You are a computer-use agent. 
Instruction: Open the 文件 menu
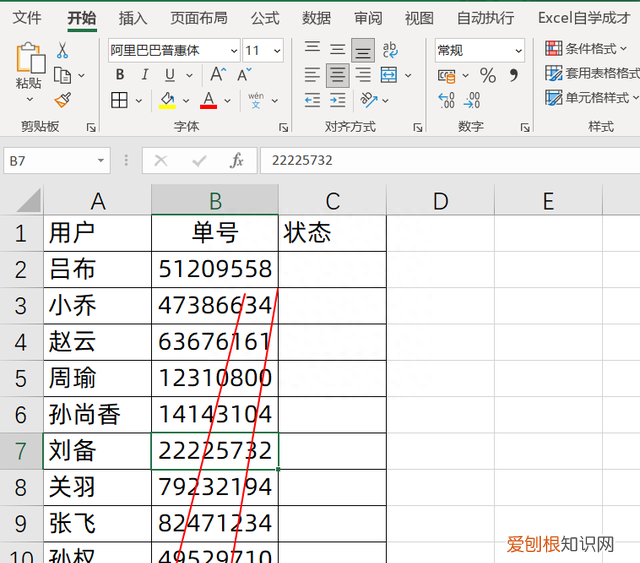pyautogui.click(x=27, y=18)
